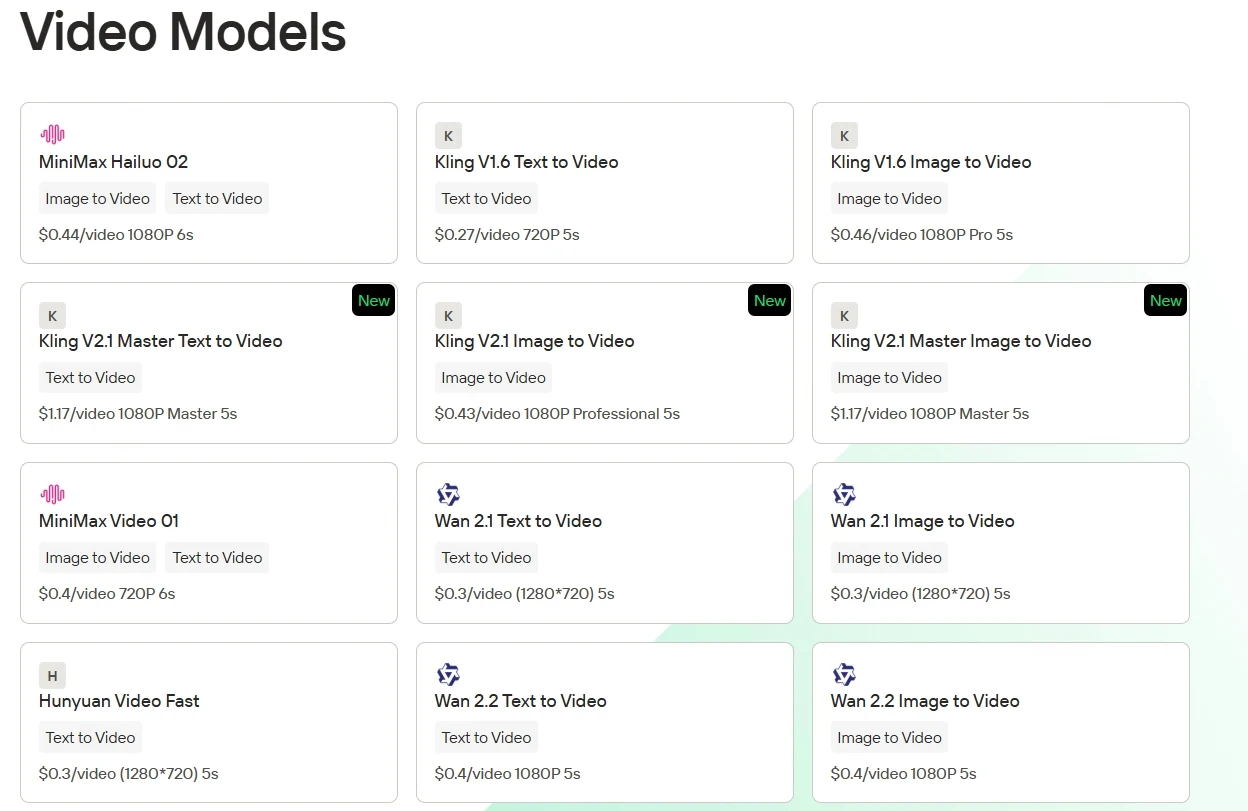Select Text to Video tag on MiniMax Video 01
The width and height of the screenshot is (1248, 811).
coord(217,557)
